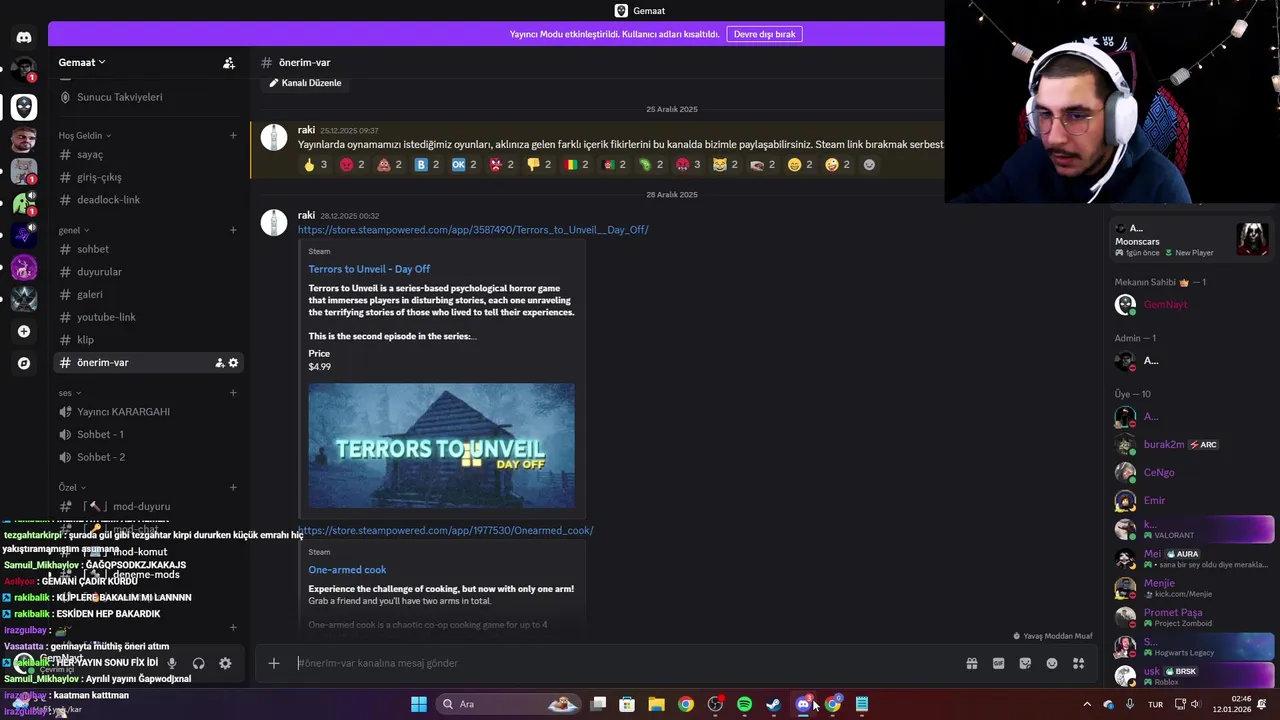Open Spotify from the taskbar
1280x720 pixels.
point(744,704)
